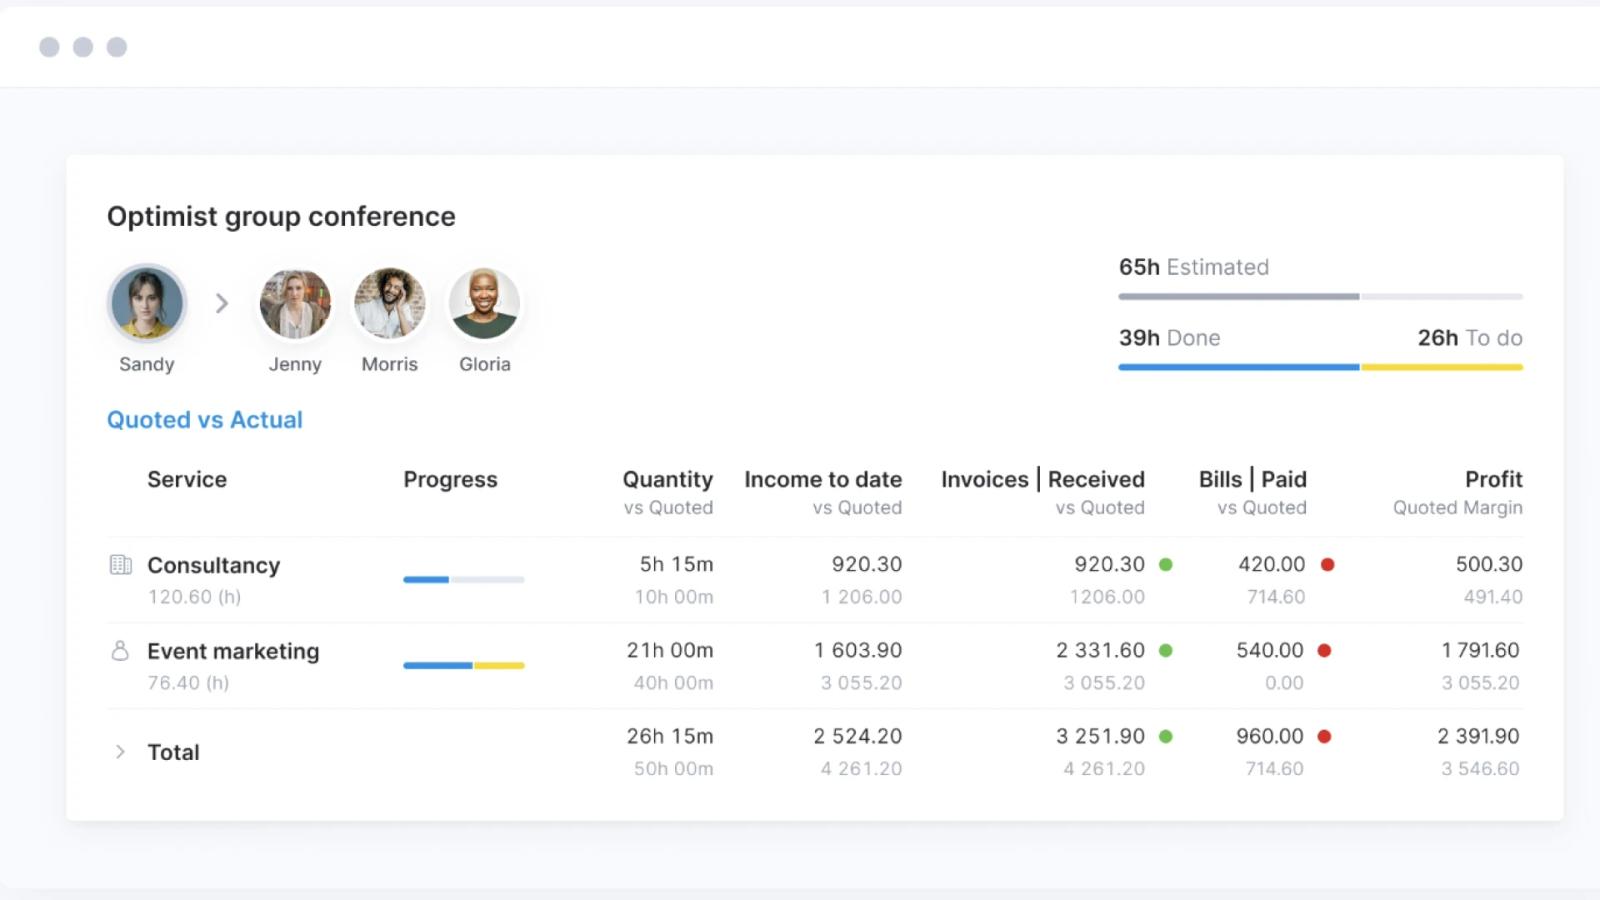Open the Quoted vs Actual link
1600x900 pixels.
pos(205,420)
